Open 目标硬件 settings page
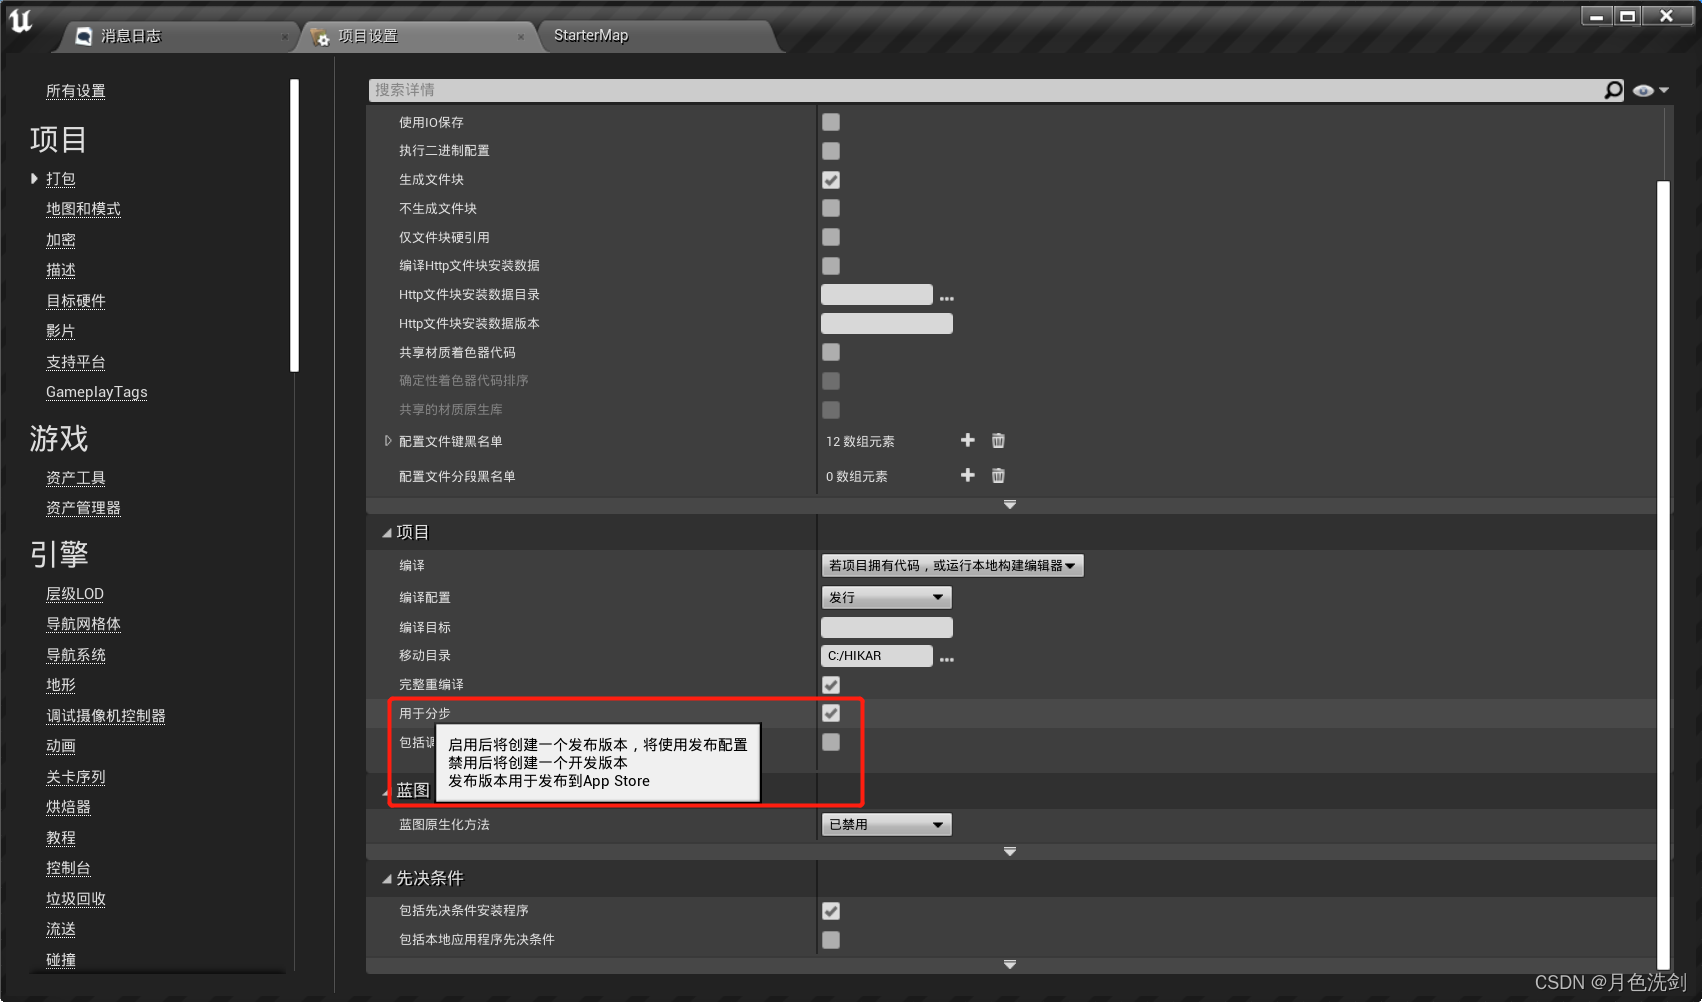The image size is (1702, 1002). tap(76, 301)
